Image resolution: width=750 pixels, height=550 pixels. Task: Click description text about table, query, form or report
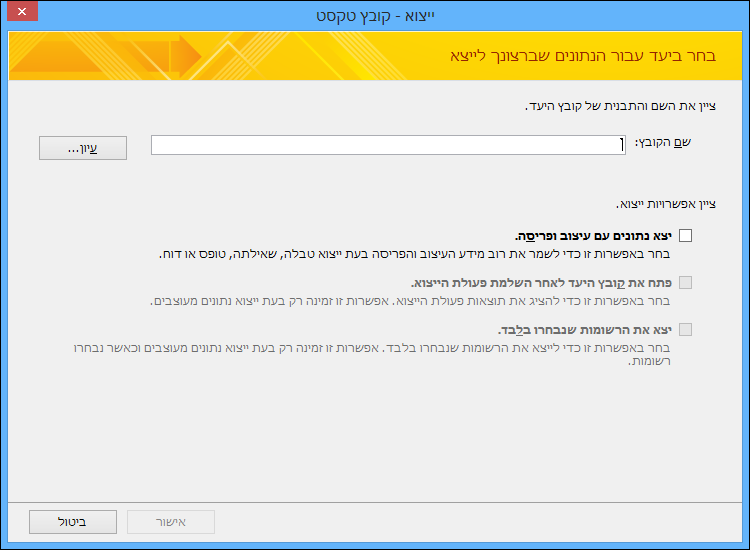414,254
